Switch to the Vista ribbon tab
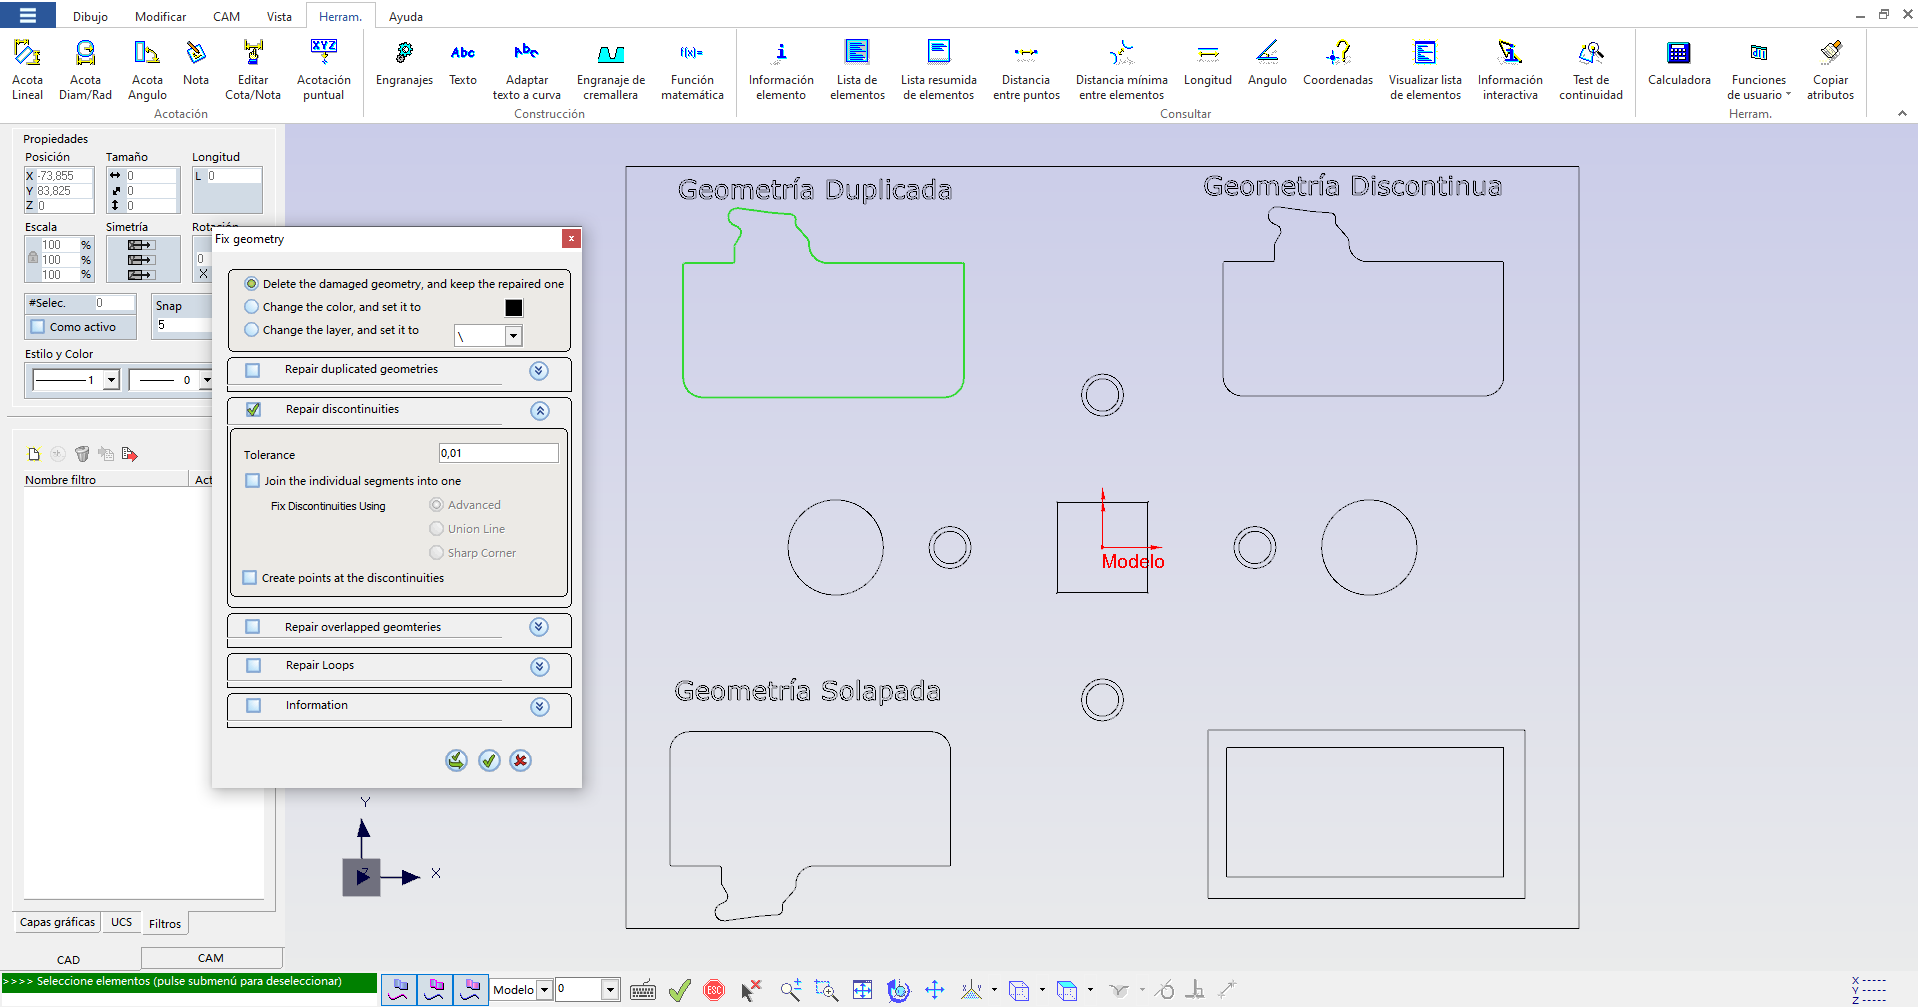1918x1007 pixels. (279, 15)
